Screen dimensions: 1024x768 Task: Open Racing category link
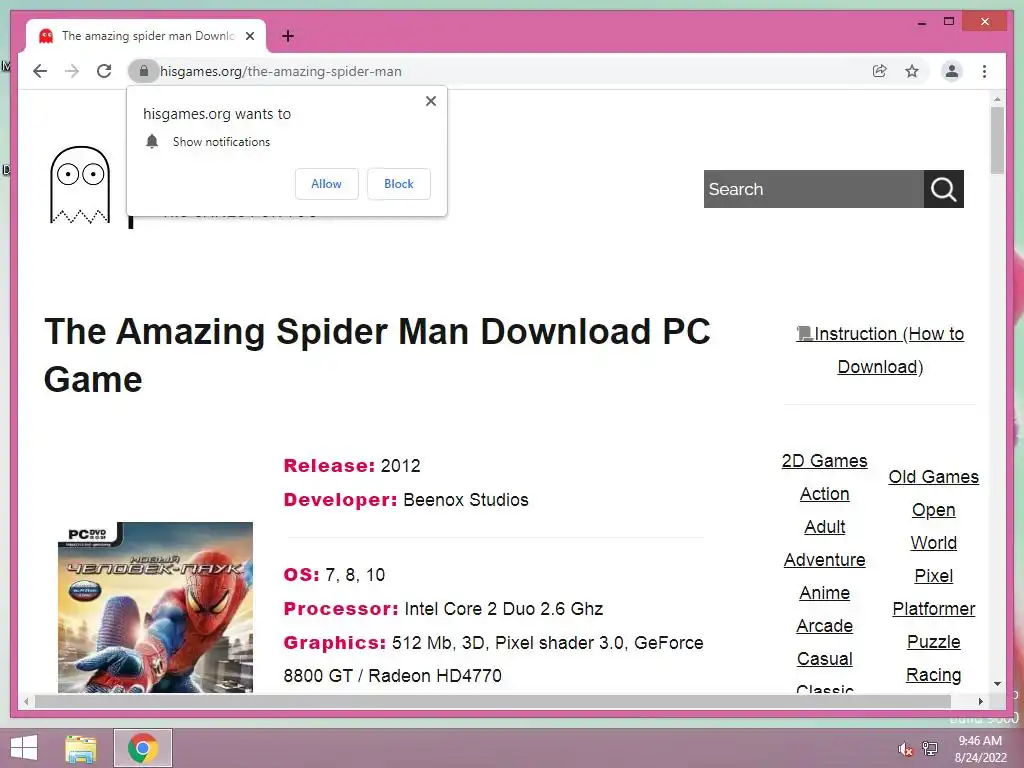coord(933,675)
